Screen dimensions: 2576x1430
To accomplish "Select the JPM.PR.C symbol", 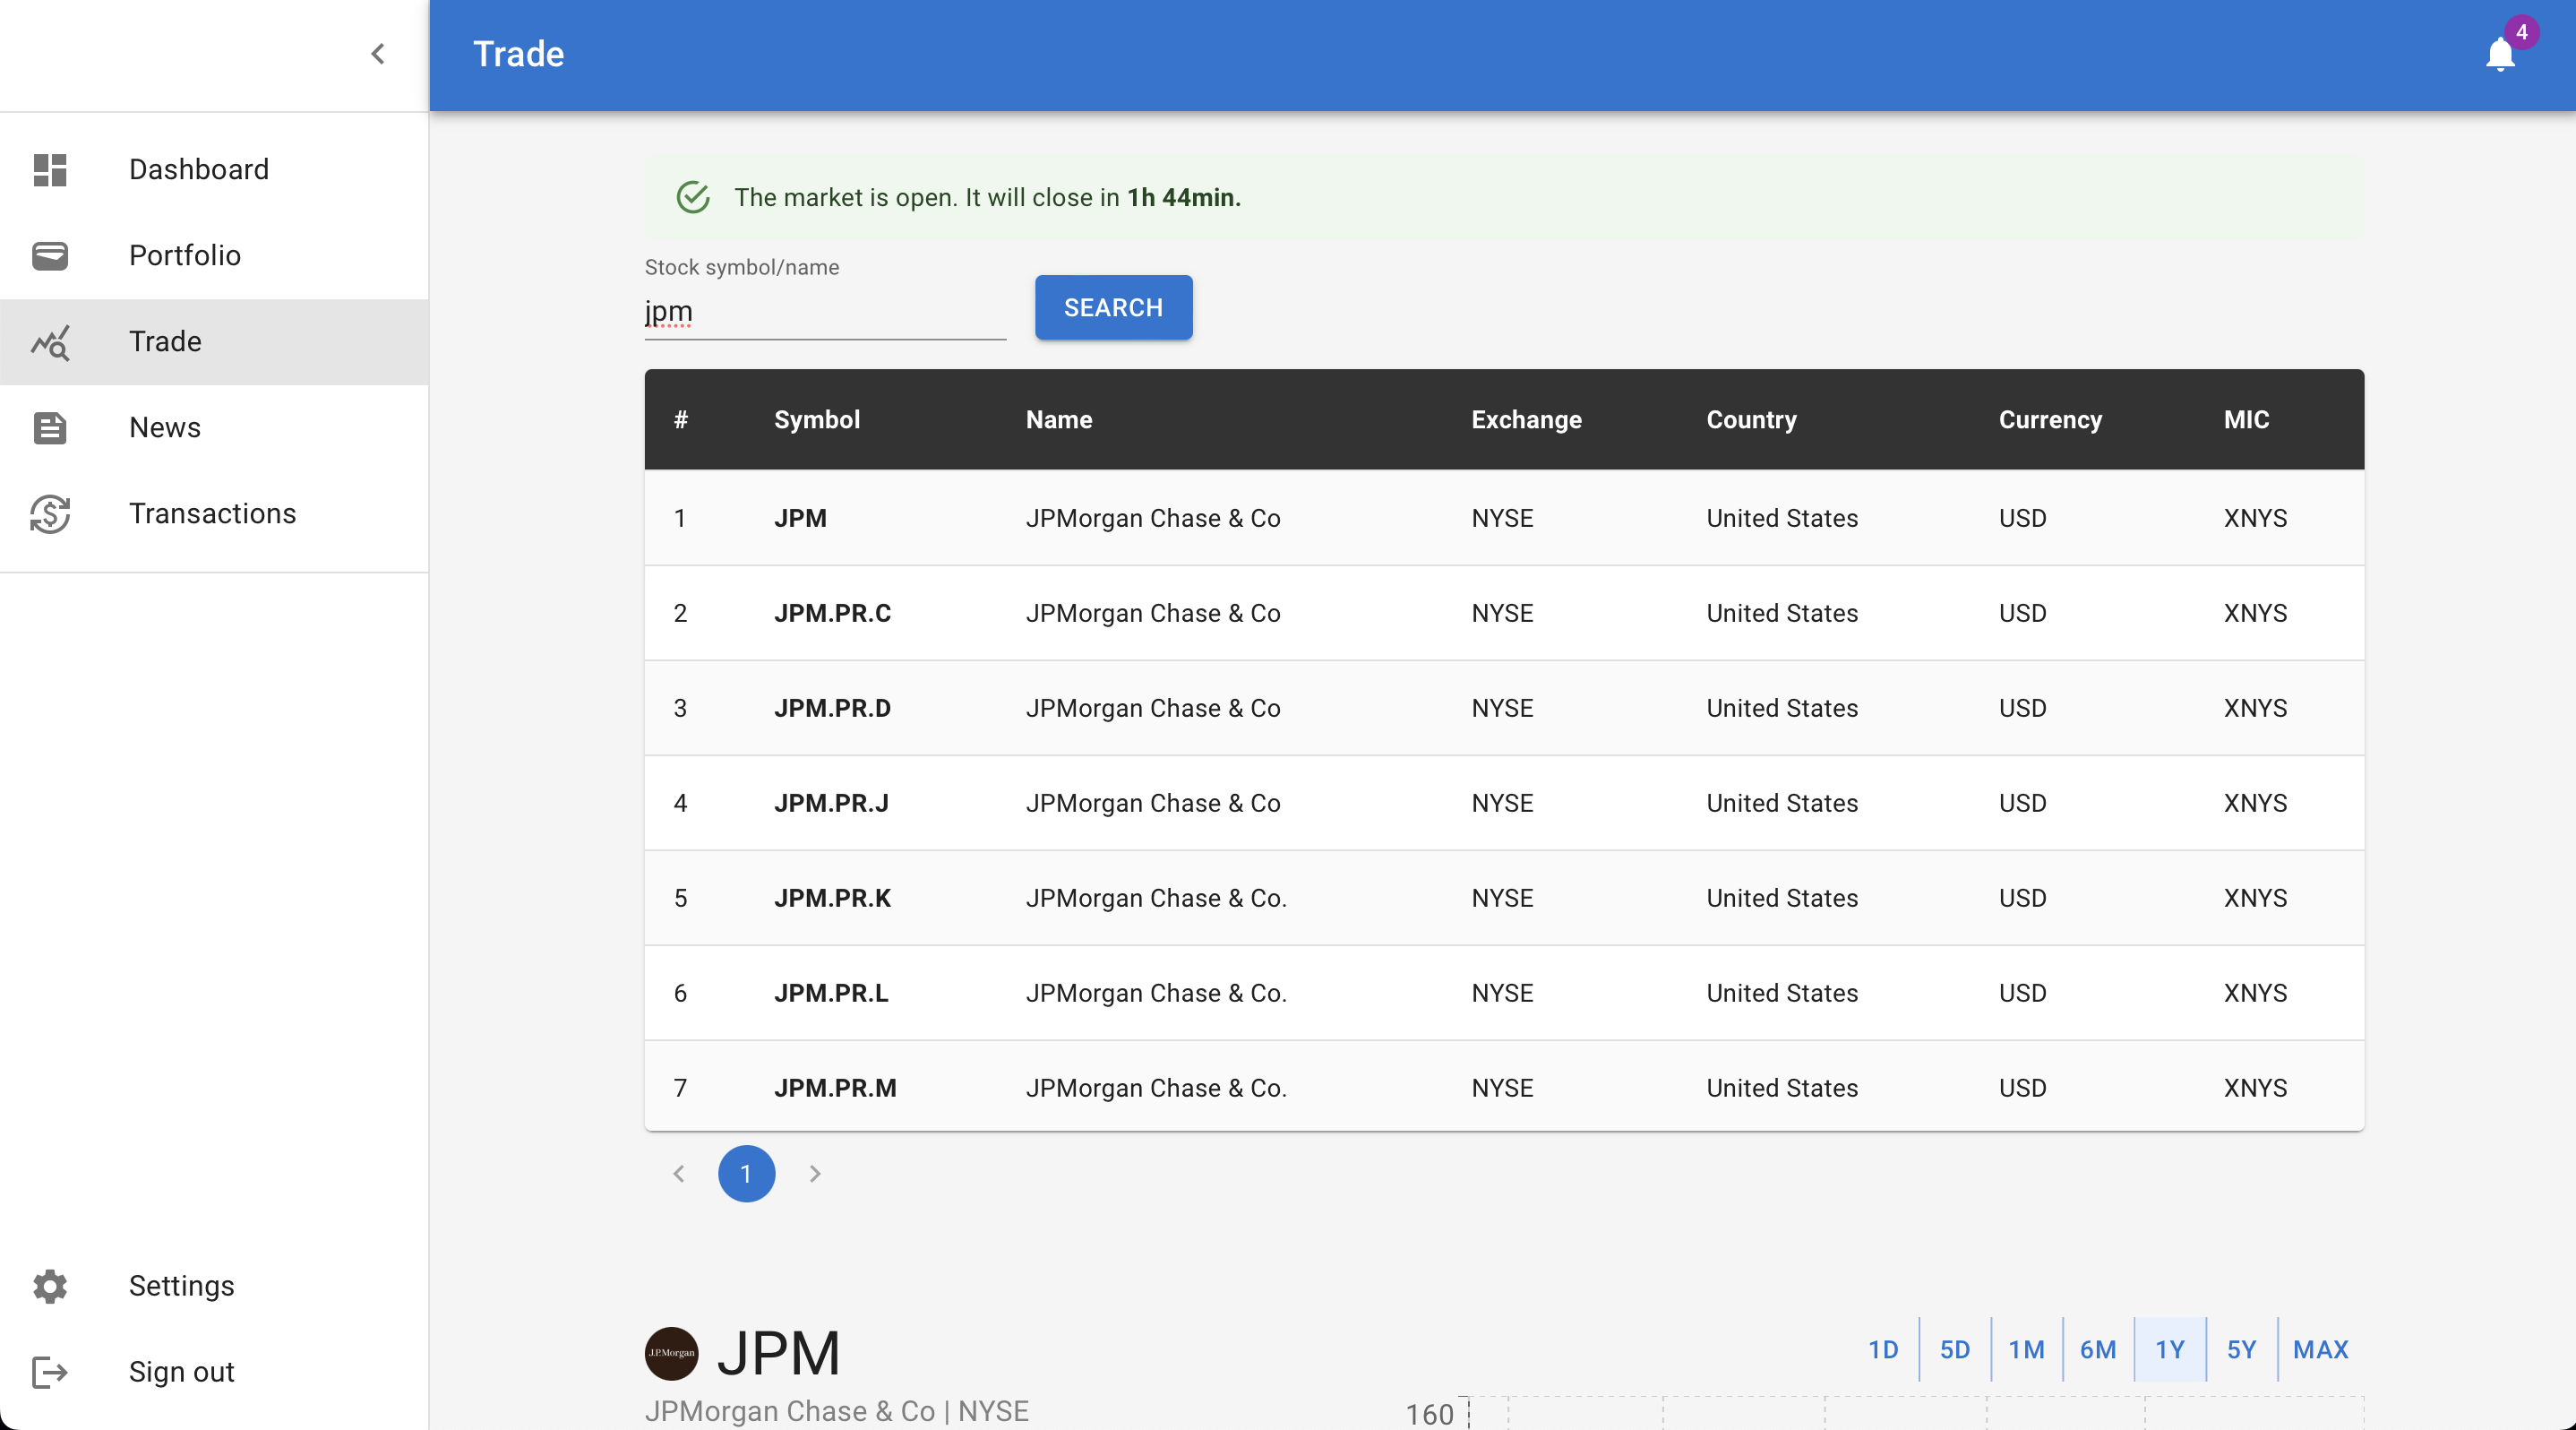I will (x=832, y=613).
